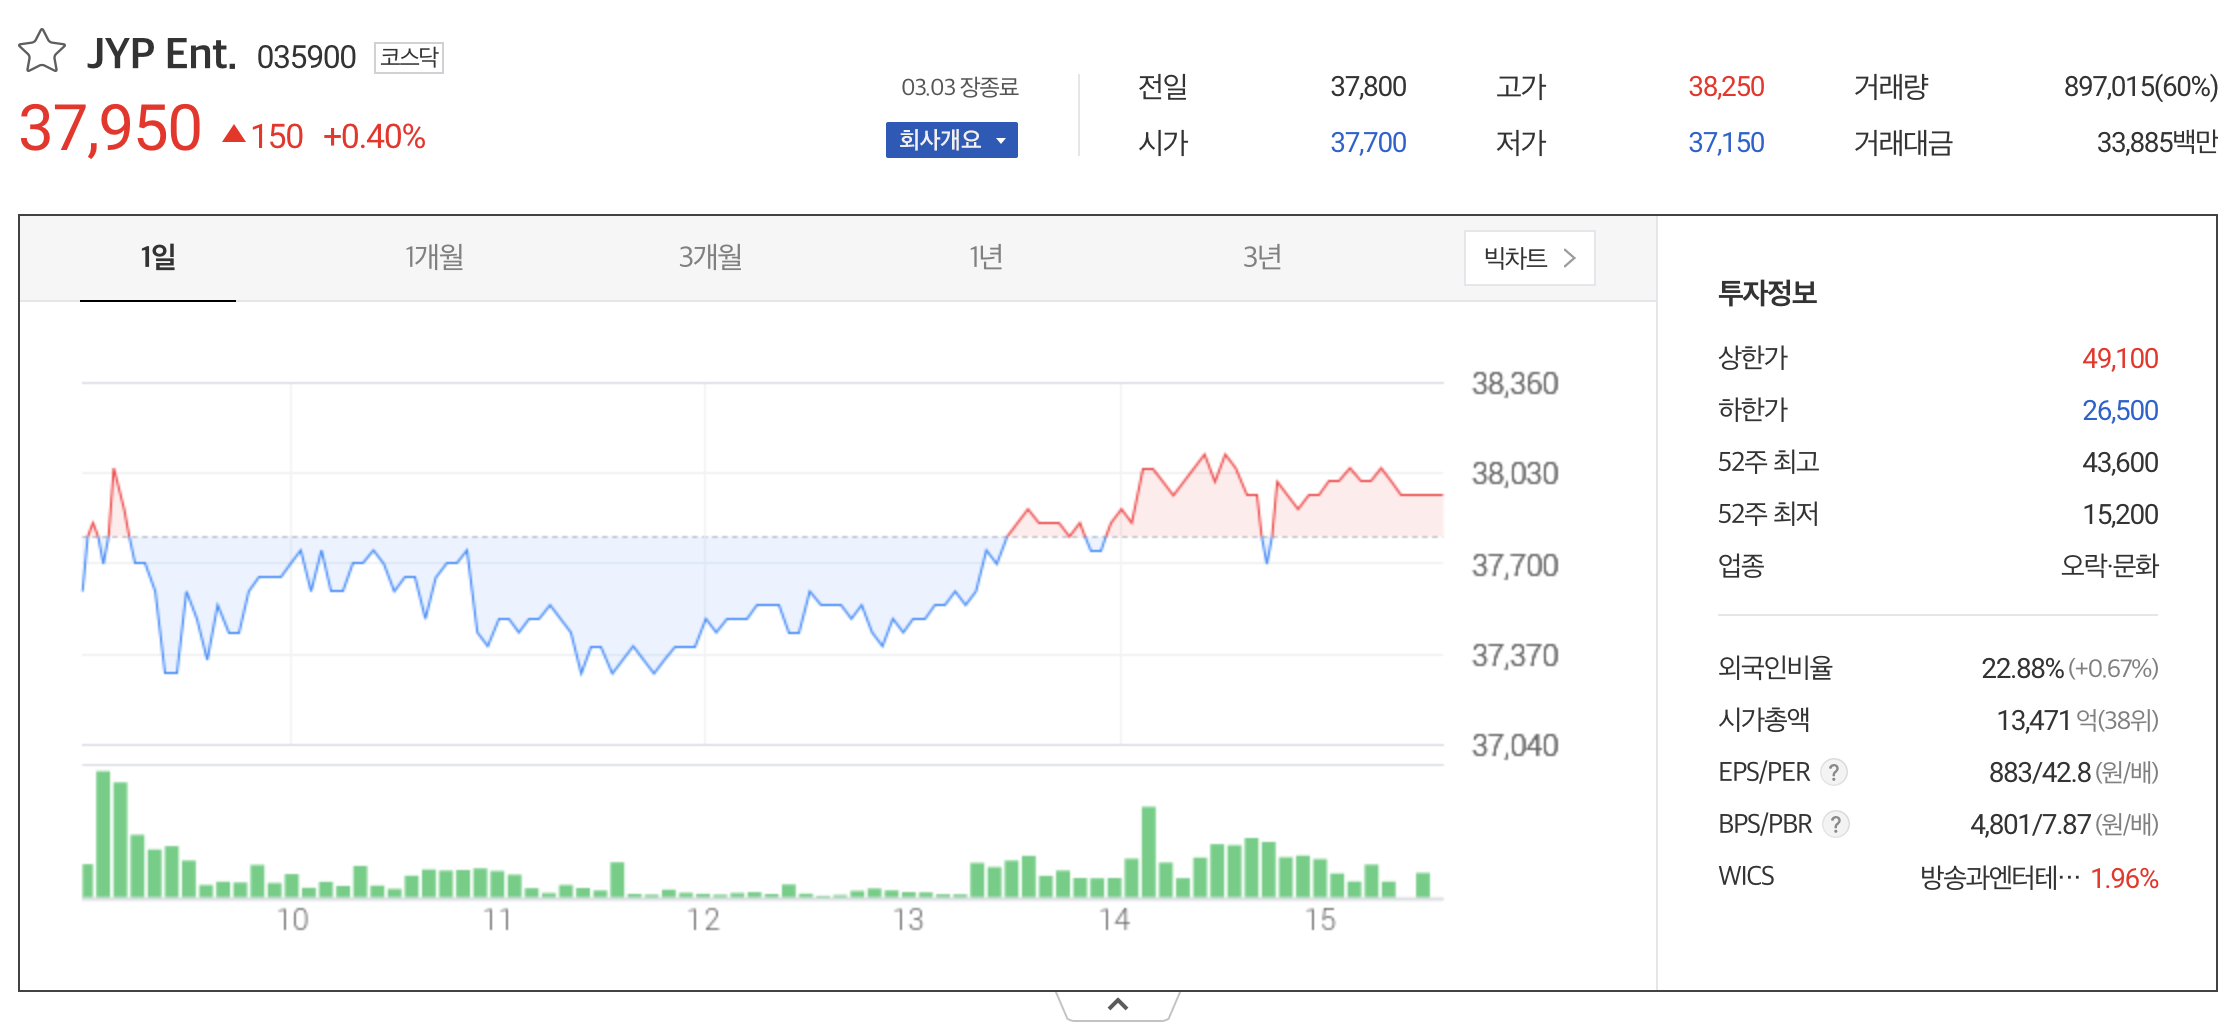This screenshot has width=2230, height=1024.
Task: Click the BPS/PBR value 4,801/7.87
Action: [2030, 824]
